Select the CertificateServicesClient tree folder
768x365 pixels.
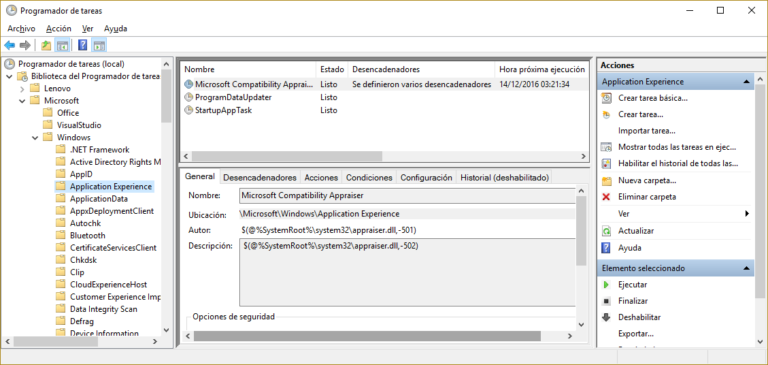[x=113, y=248]
